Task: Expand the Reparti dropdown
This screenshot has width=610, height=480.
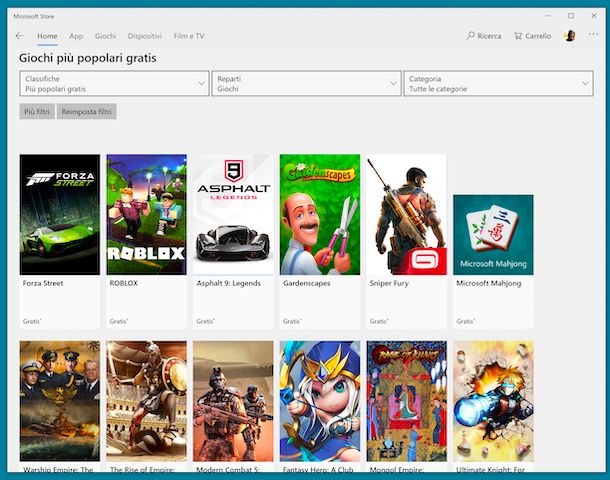Action: [x=307, y=83]
